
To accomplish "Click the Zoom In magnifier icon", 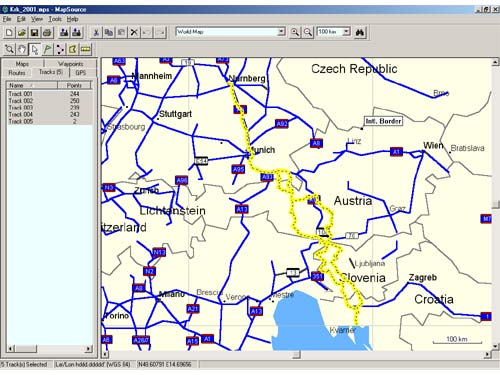I will click(295, 32).
